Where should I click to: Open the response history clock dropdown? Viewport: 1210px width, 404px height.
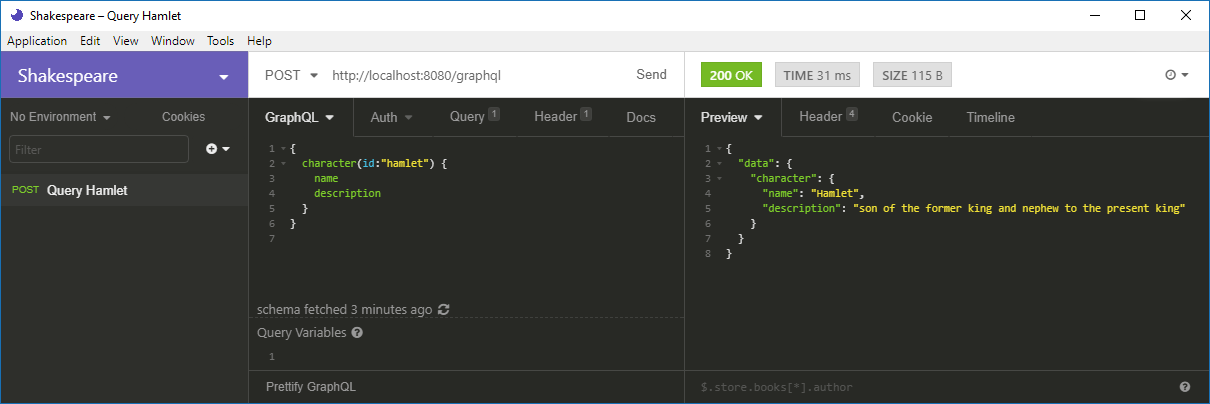(x=1176, y=75)
